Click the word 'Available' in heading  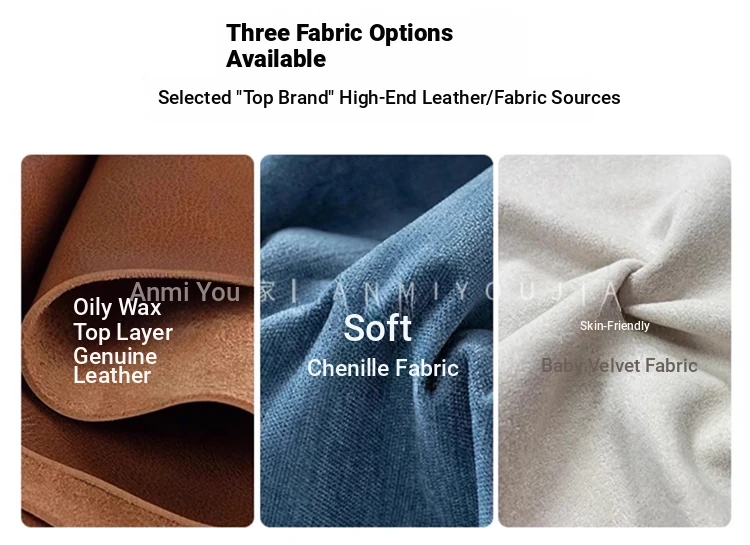pos(276,59)
